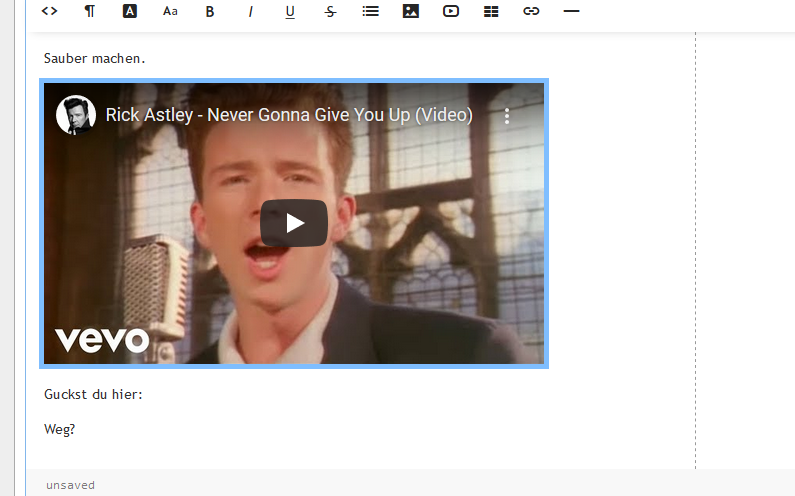Toggle strikethrough formatting
The height and width of the screenshot is (496, 795).
[x=330, y=12]
